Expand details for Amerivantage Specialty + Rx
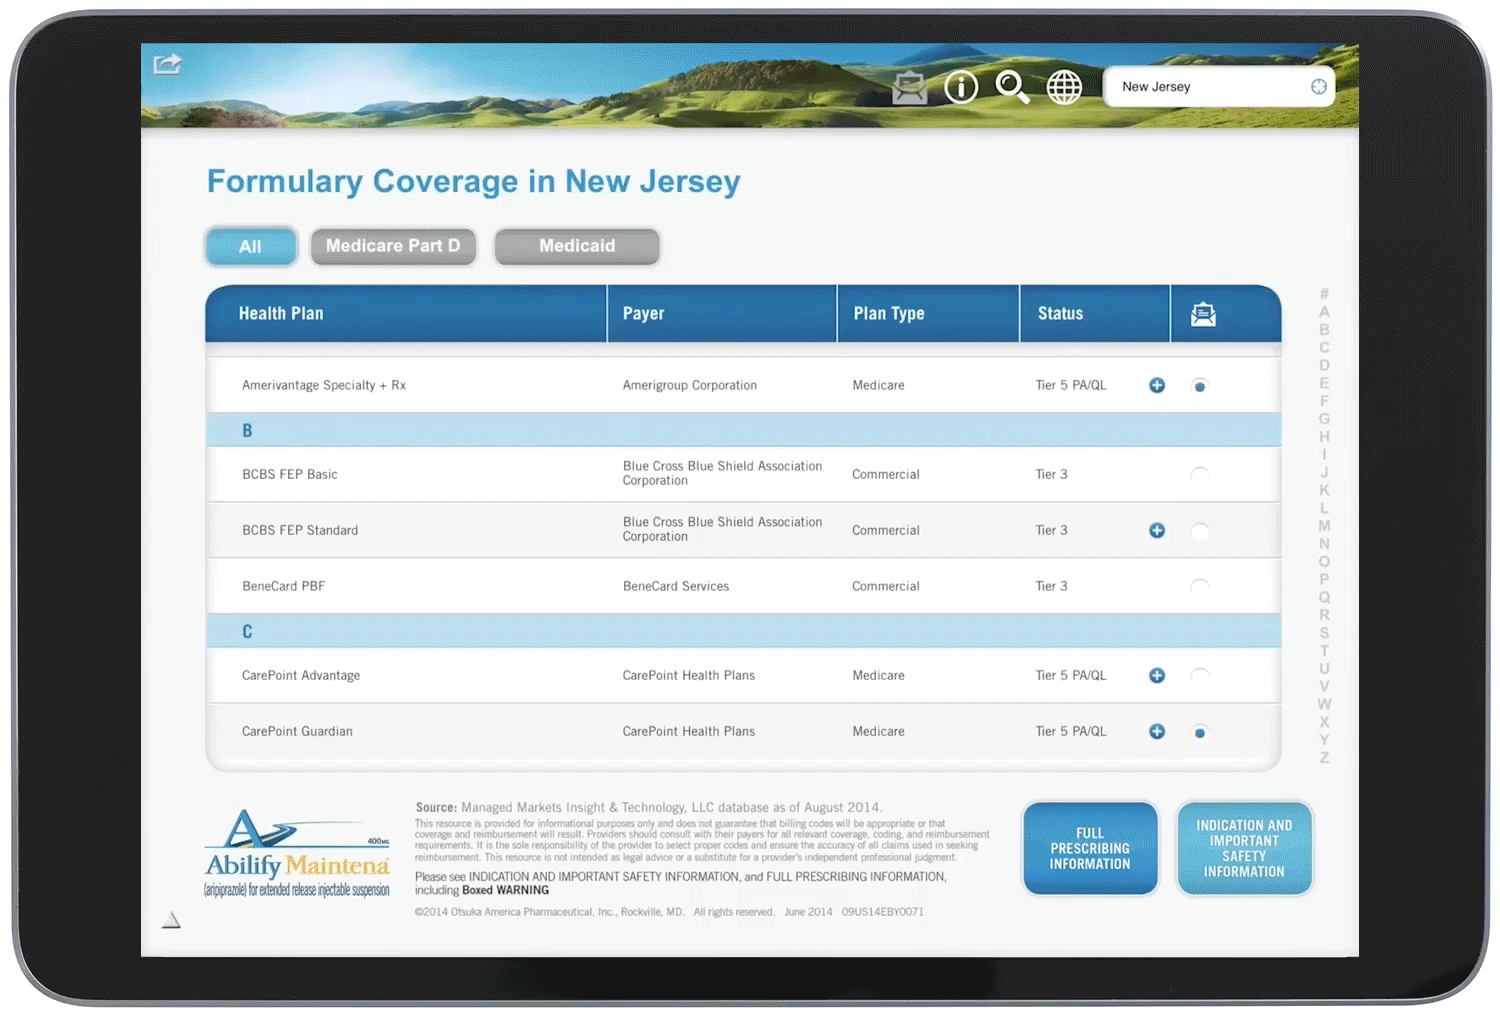The image size is (1500, 1020). [1157, 385]
